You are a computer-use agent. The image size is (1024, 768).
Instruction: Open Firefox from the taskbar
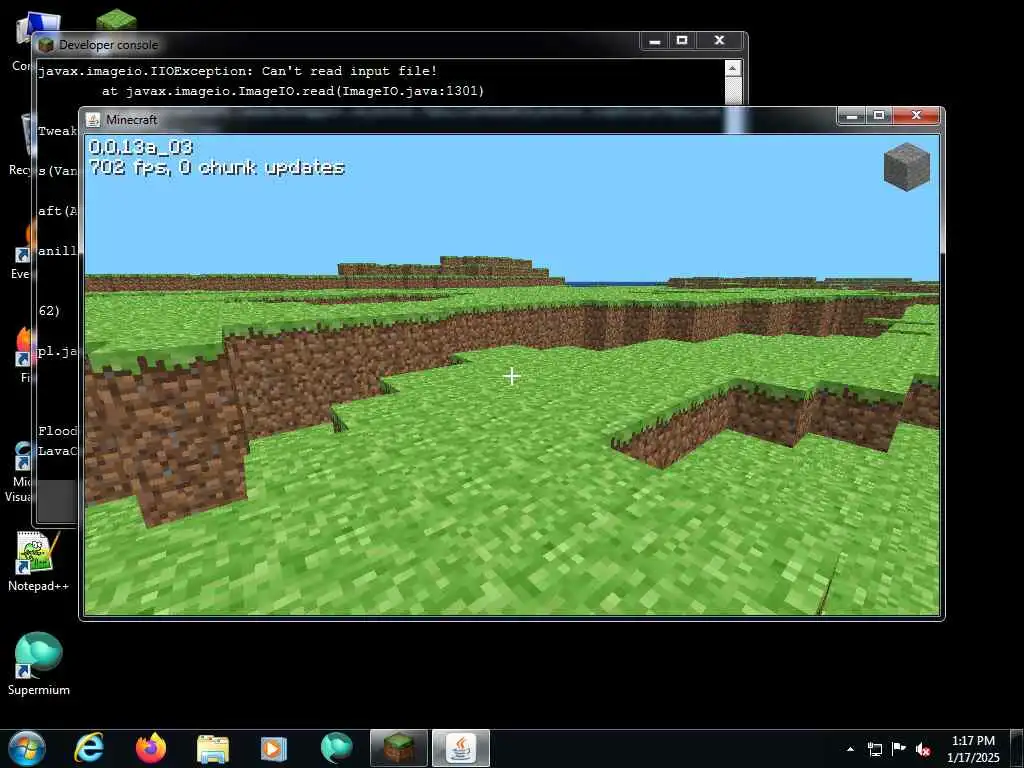151,748
